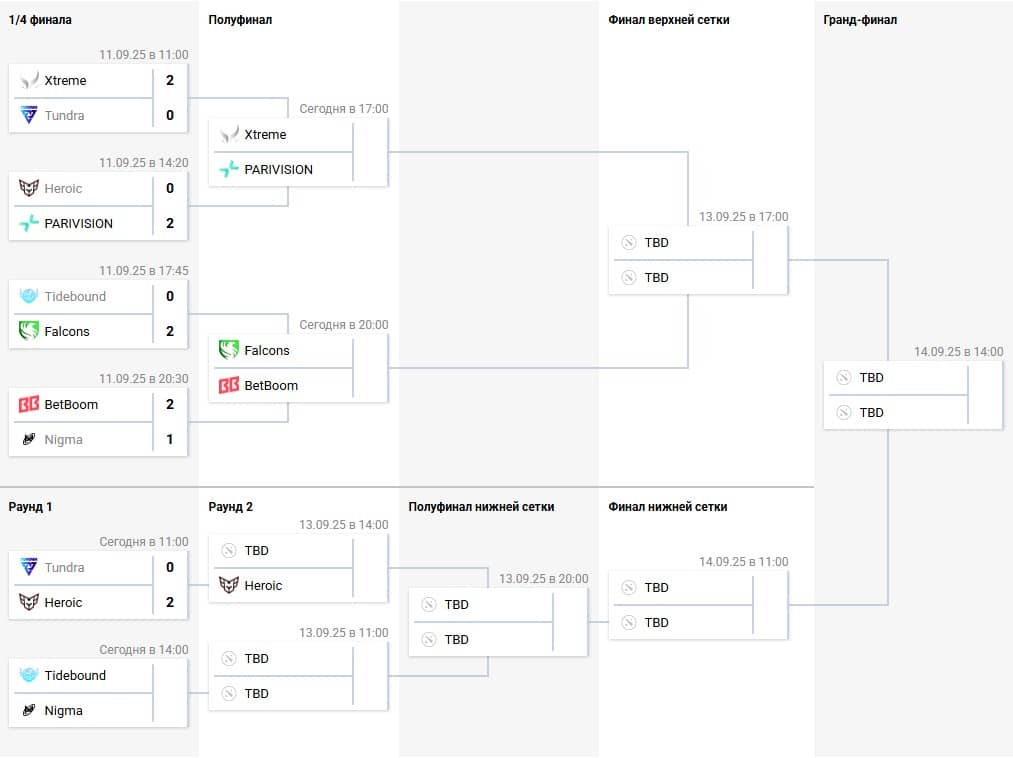Viewport: 1013px width, 758px height.
Task: Select the PARIVISION logo in the Полуфинал match
Action: click(229, 170)
